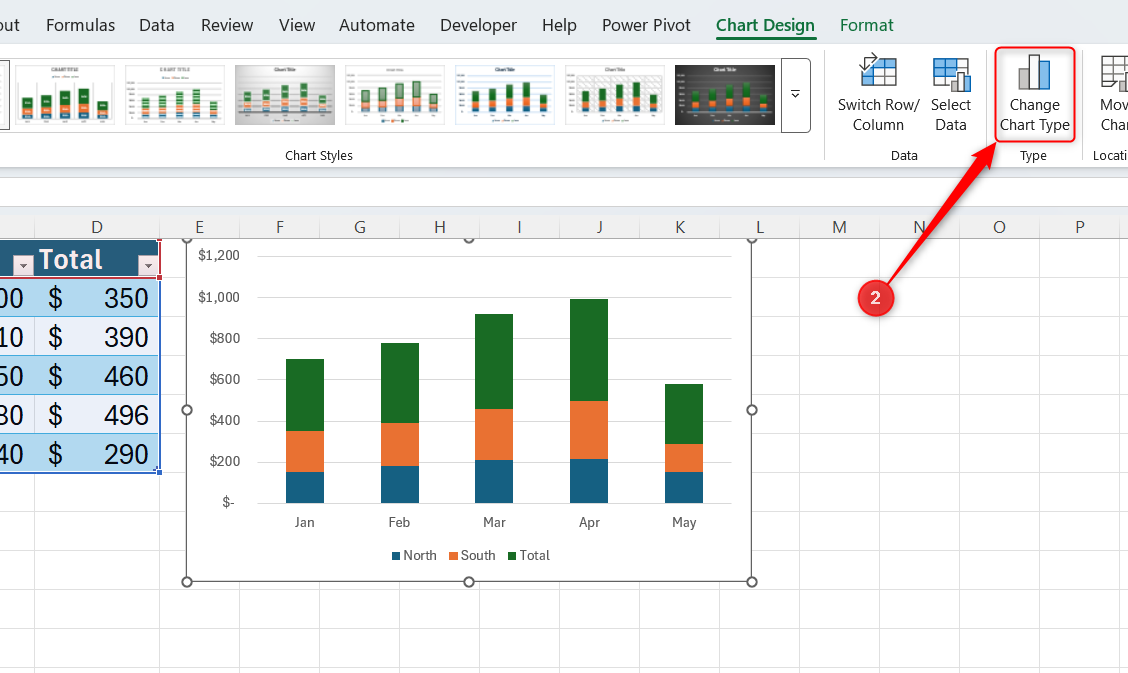Viewport: 1128px width, 673px height.
Task: Click the Change Chart Type button
Action: pyautogui.click(x=1034, y=94)
